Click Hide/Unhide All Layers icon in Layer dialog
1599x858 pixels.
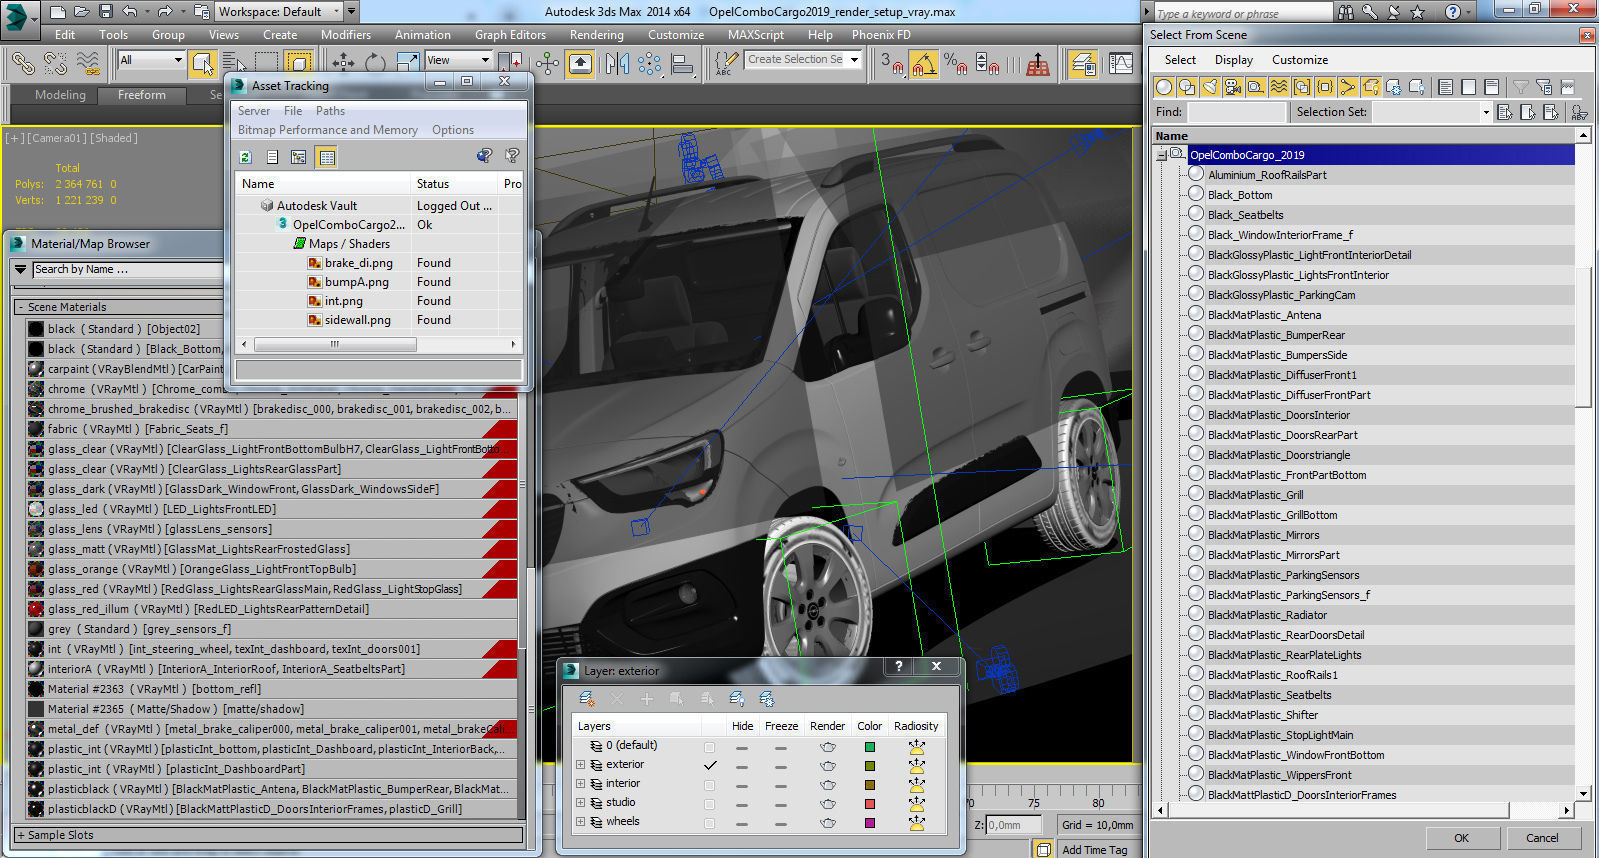coord(737,698)
